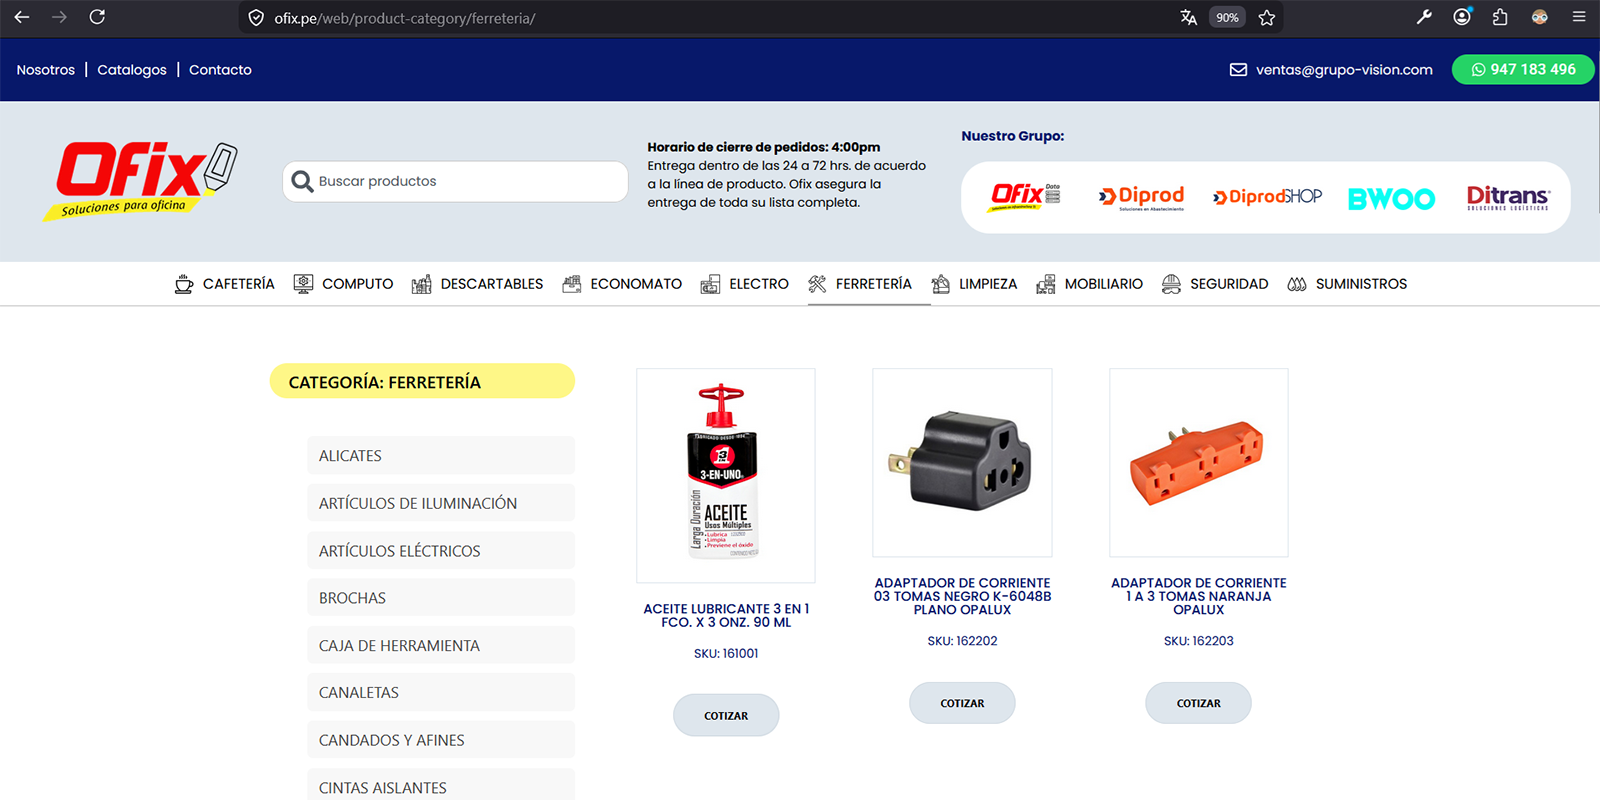The image size is (1600, 800).
Task: Click the Economato category icon
Action: coord(571,284)
